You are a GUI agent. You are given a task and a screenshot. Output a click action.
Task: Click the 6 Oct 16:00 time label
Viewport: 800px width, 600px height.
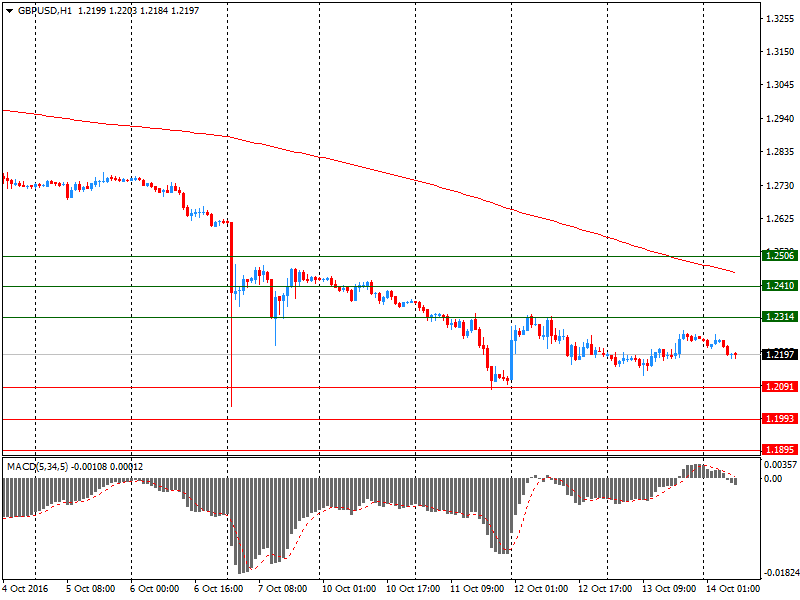(218, 589)
